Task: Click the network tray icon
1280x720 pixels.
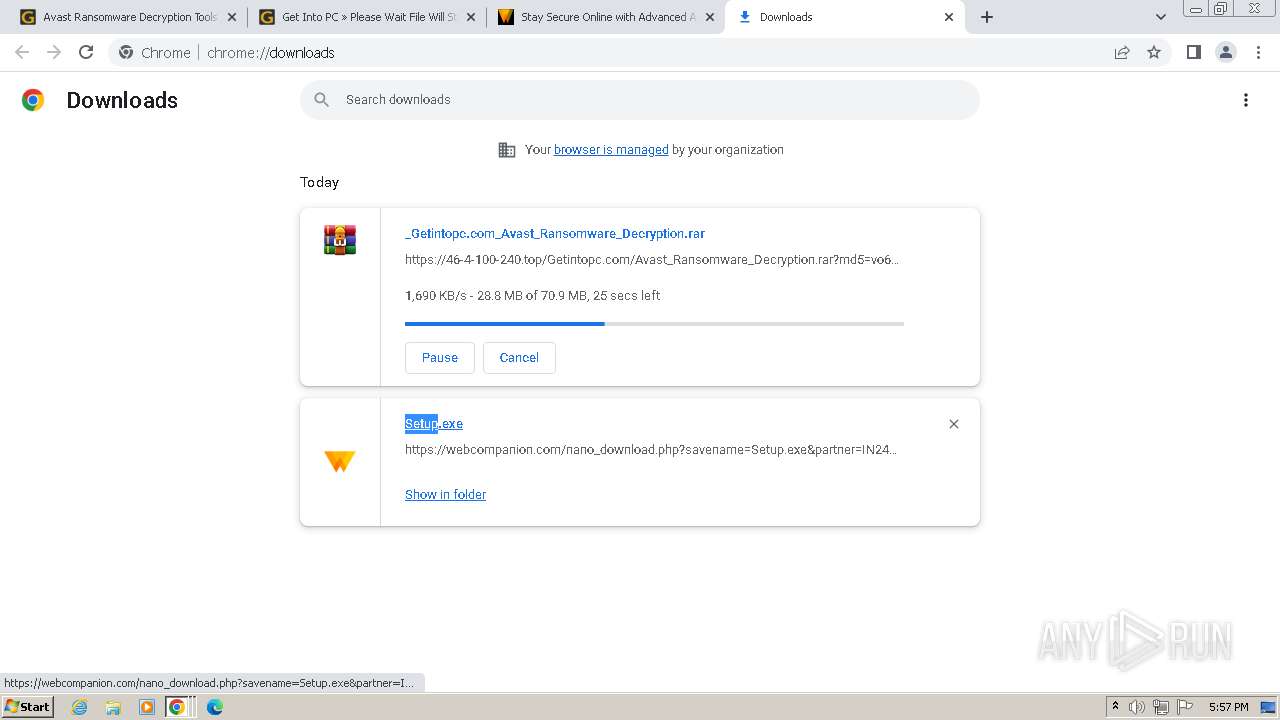Action: (1161, 707)
